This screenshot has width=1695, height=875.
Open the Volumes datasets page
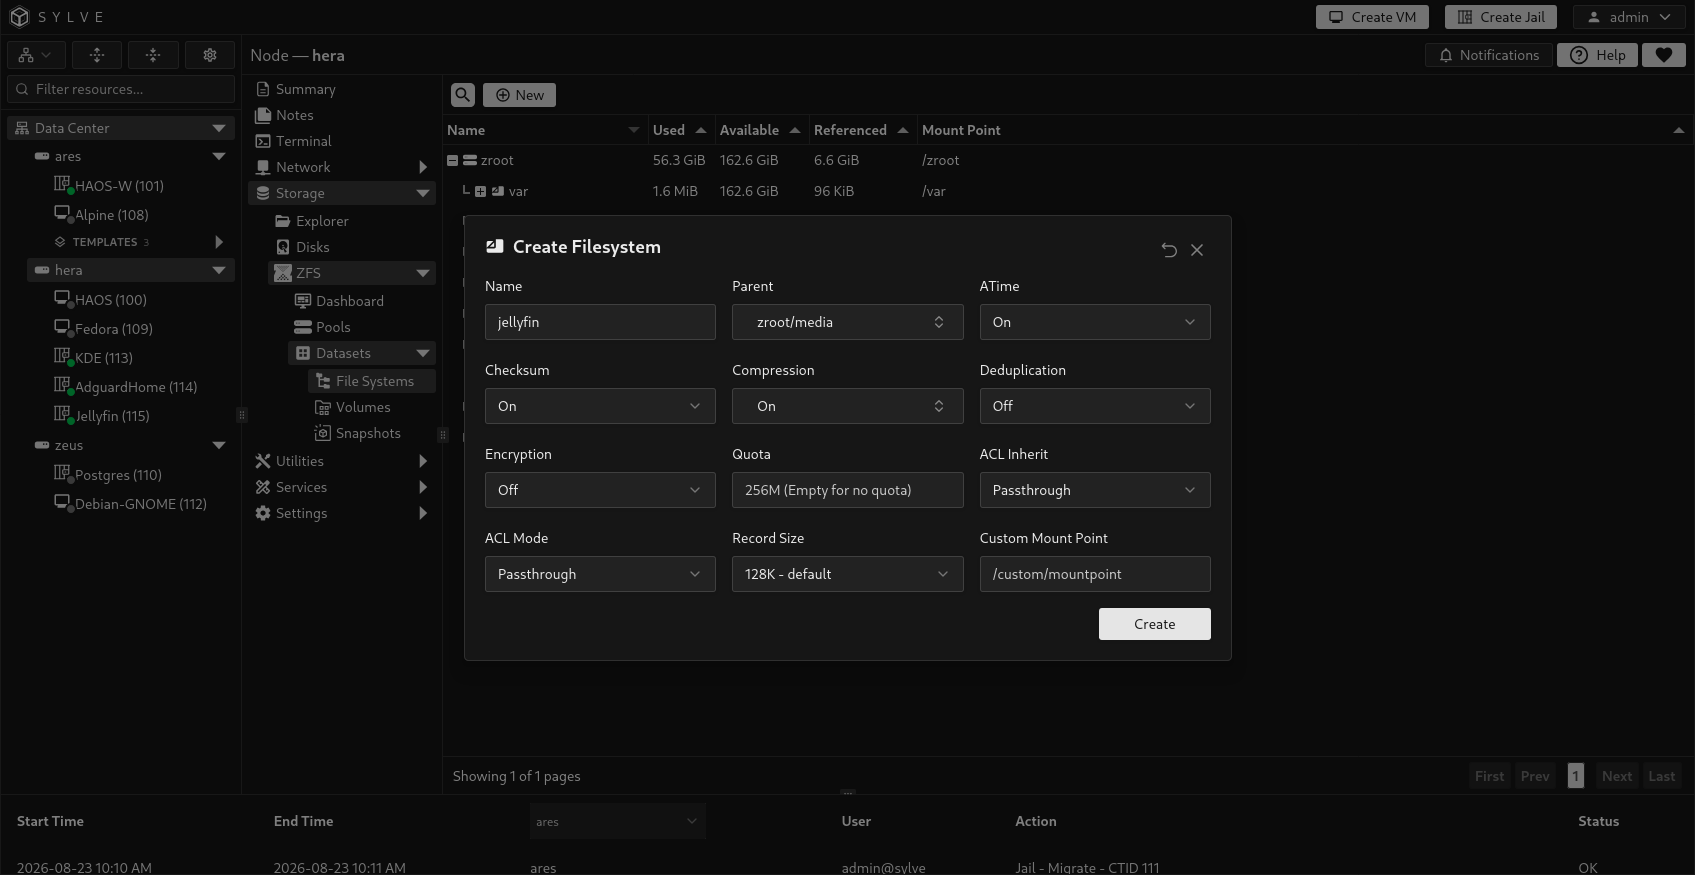(x=371, y=407)
